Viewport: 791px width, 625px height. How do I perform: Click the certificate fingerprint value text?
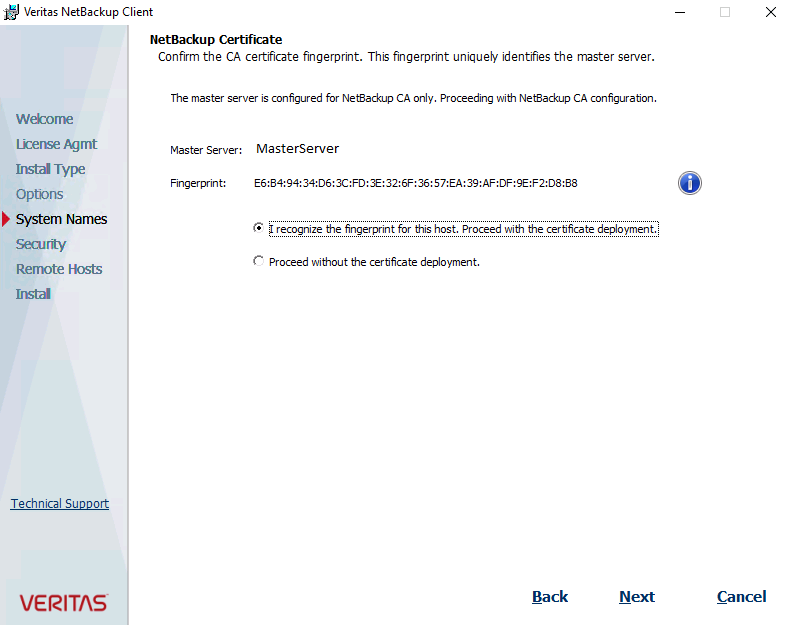pyautogui.click(x=415, y=183)
